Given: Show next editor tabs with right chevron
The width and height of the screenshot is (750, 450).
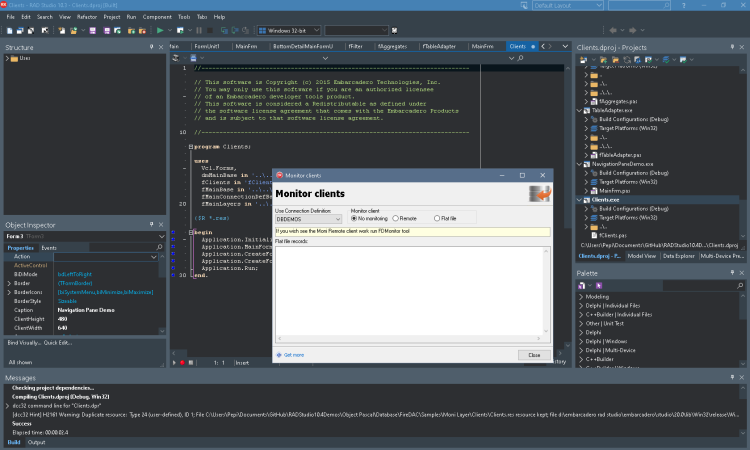Looking at the screenshot, I should click(550, 46).
